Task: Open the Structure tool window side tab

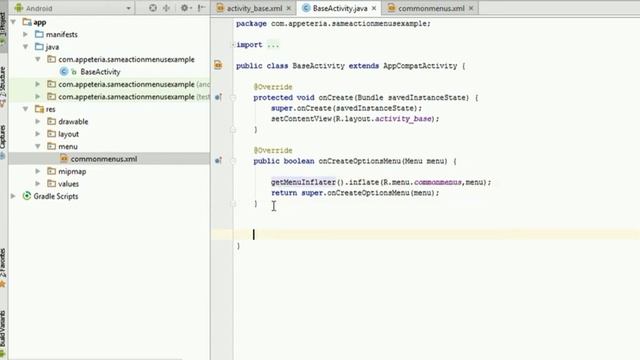Action: tap(3, 87)
